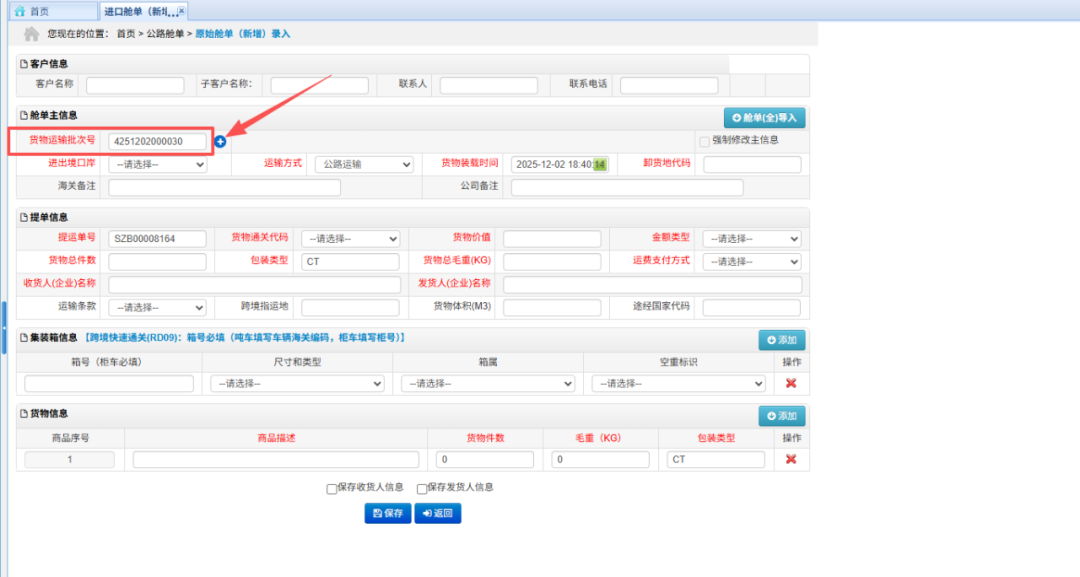
Task: Select the 进口舱单（新增）tab
Action: [x=143, y=11]
